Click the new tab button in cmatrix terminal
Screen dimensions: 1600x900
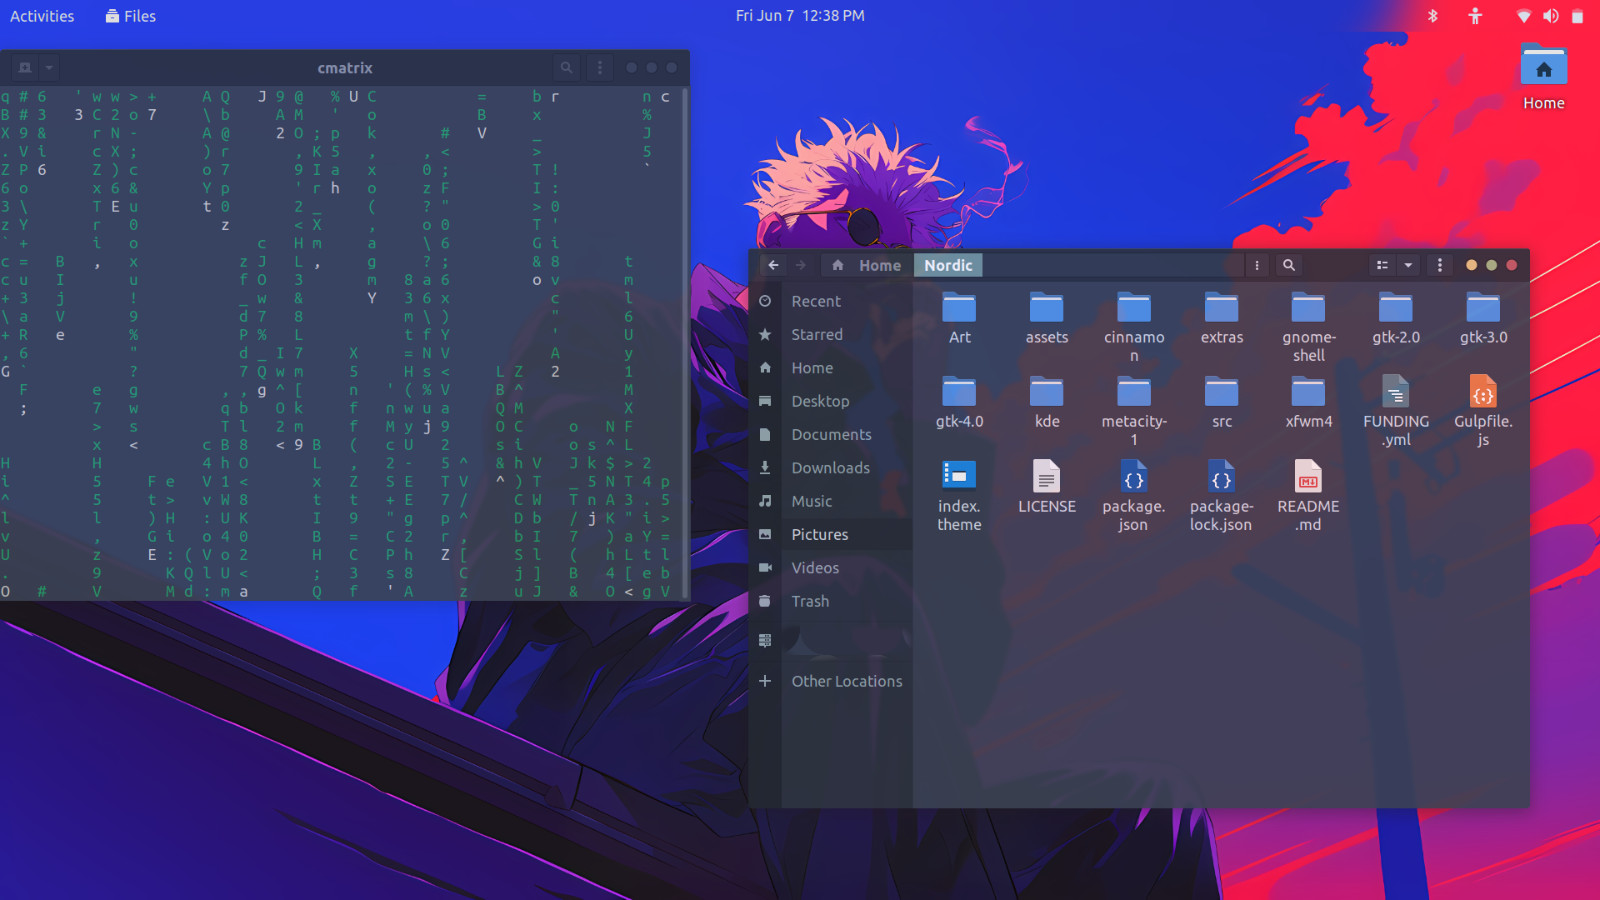(25, 68)
